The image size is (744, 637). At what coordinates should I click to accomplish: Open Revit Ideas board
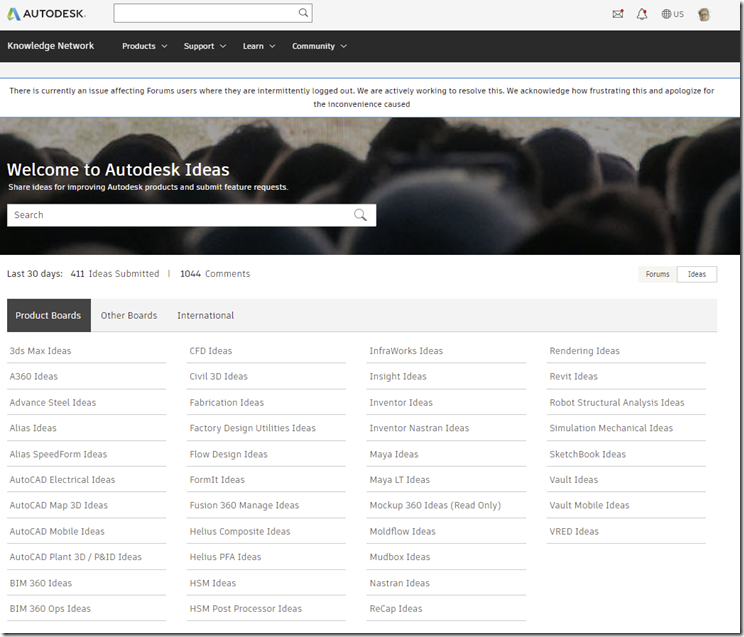[574, 376]
